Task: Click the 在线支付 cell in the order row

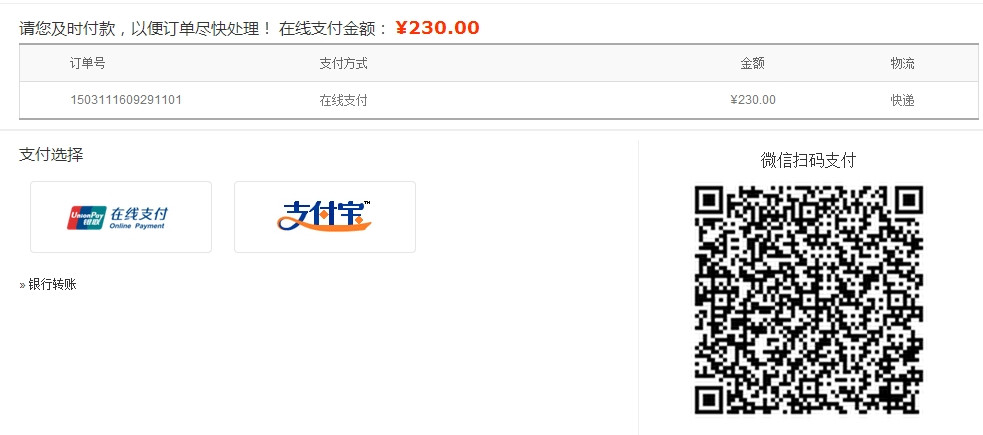Action: coord(343,100)
